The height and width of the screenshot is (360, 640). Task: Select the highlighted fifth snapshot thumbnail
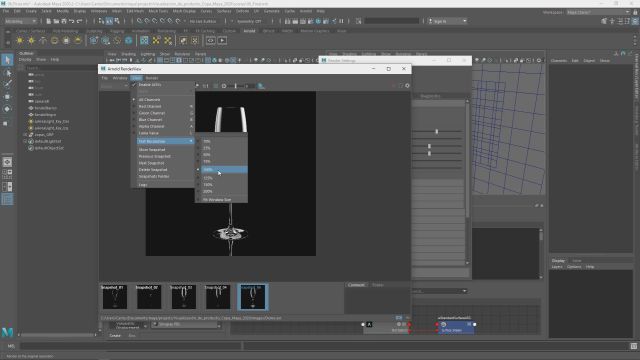pyautogui.click(x=253, y=297)
